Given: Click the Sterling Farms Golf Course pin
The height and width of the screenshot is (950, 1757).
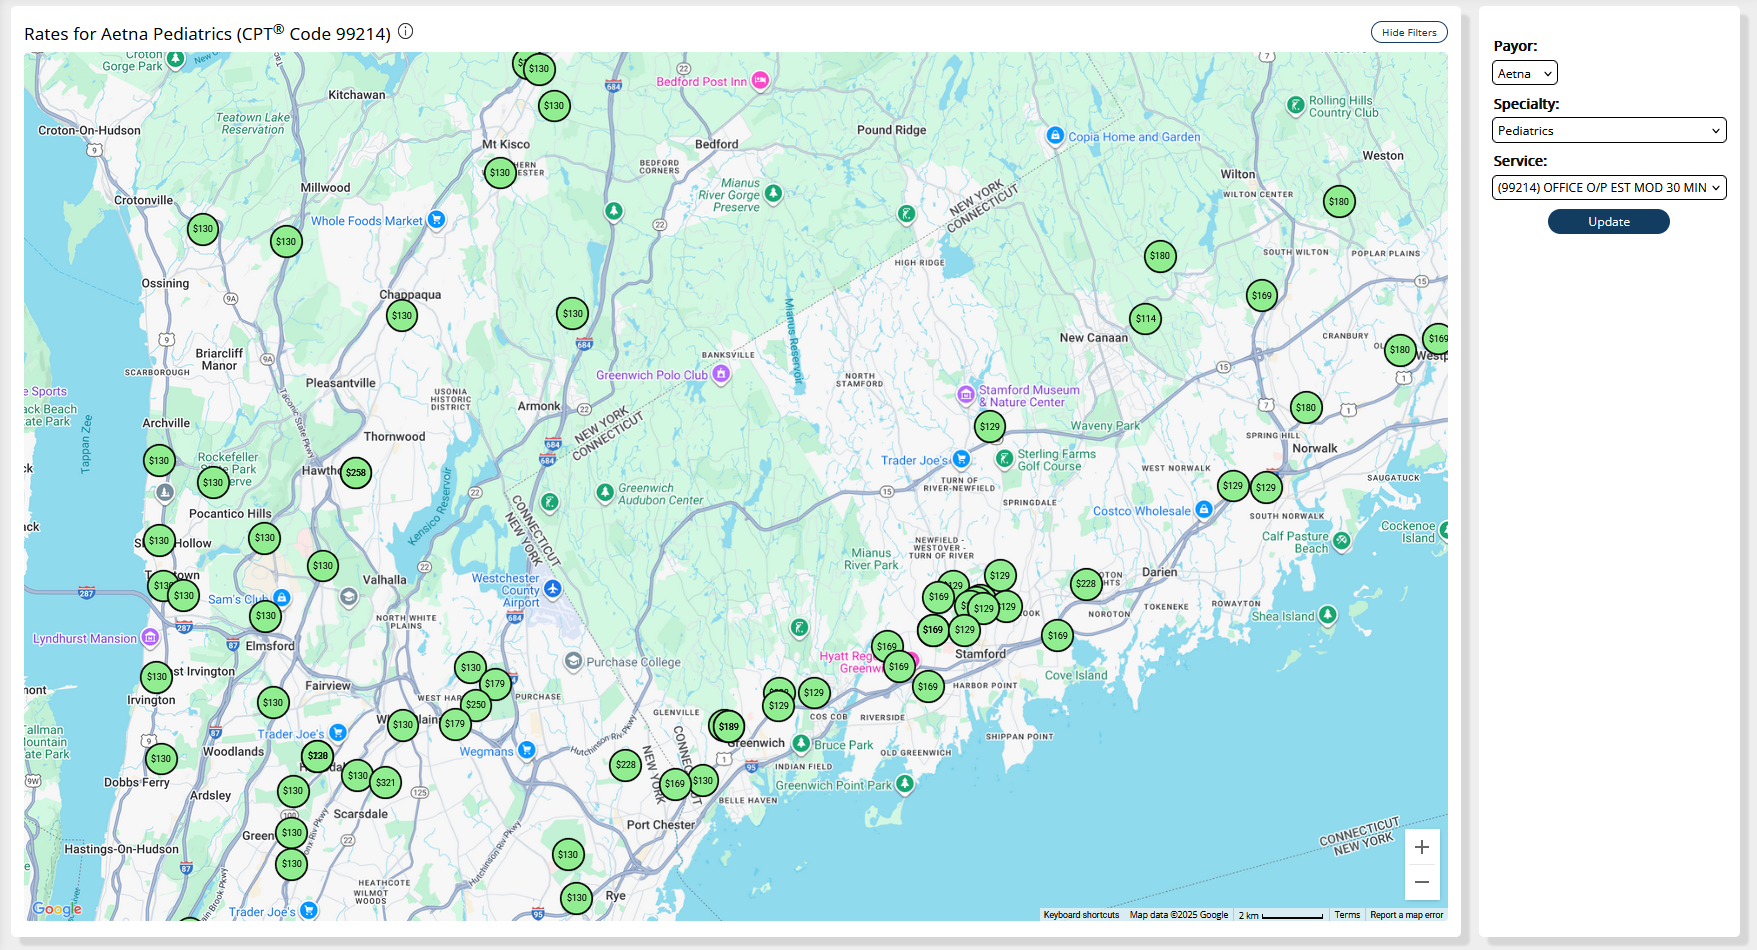Looking at the screenshot, I should pos(1005,459).
